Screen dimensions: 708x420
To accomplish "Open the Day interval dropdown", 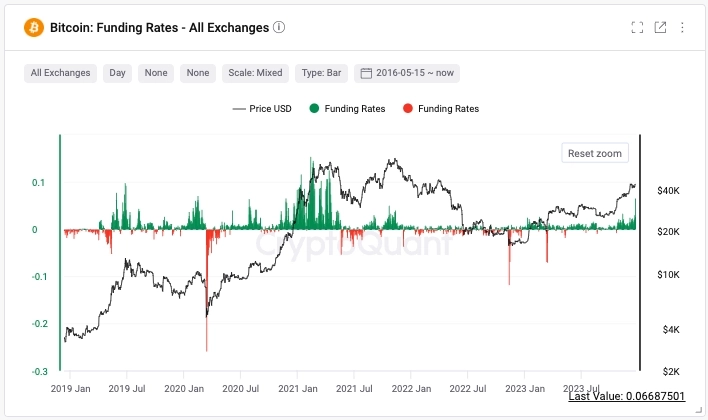I will click(x=118, y=73).
